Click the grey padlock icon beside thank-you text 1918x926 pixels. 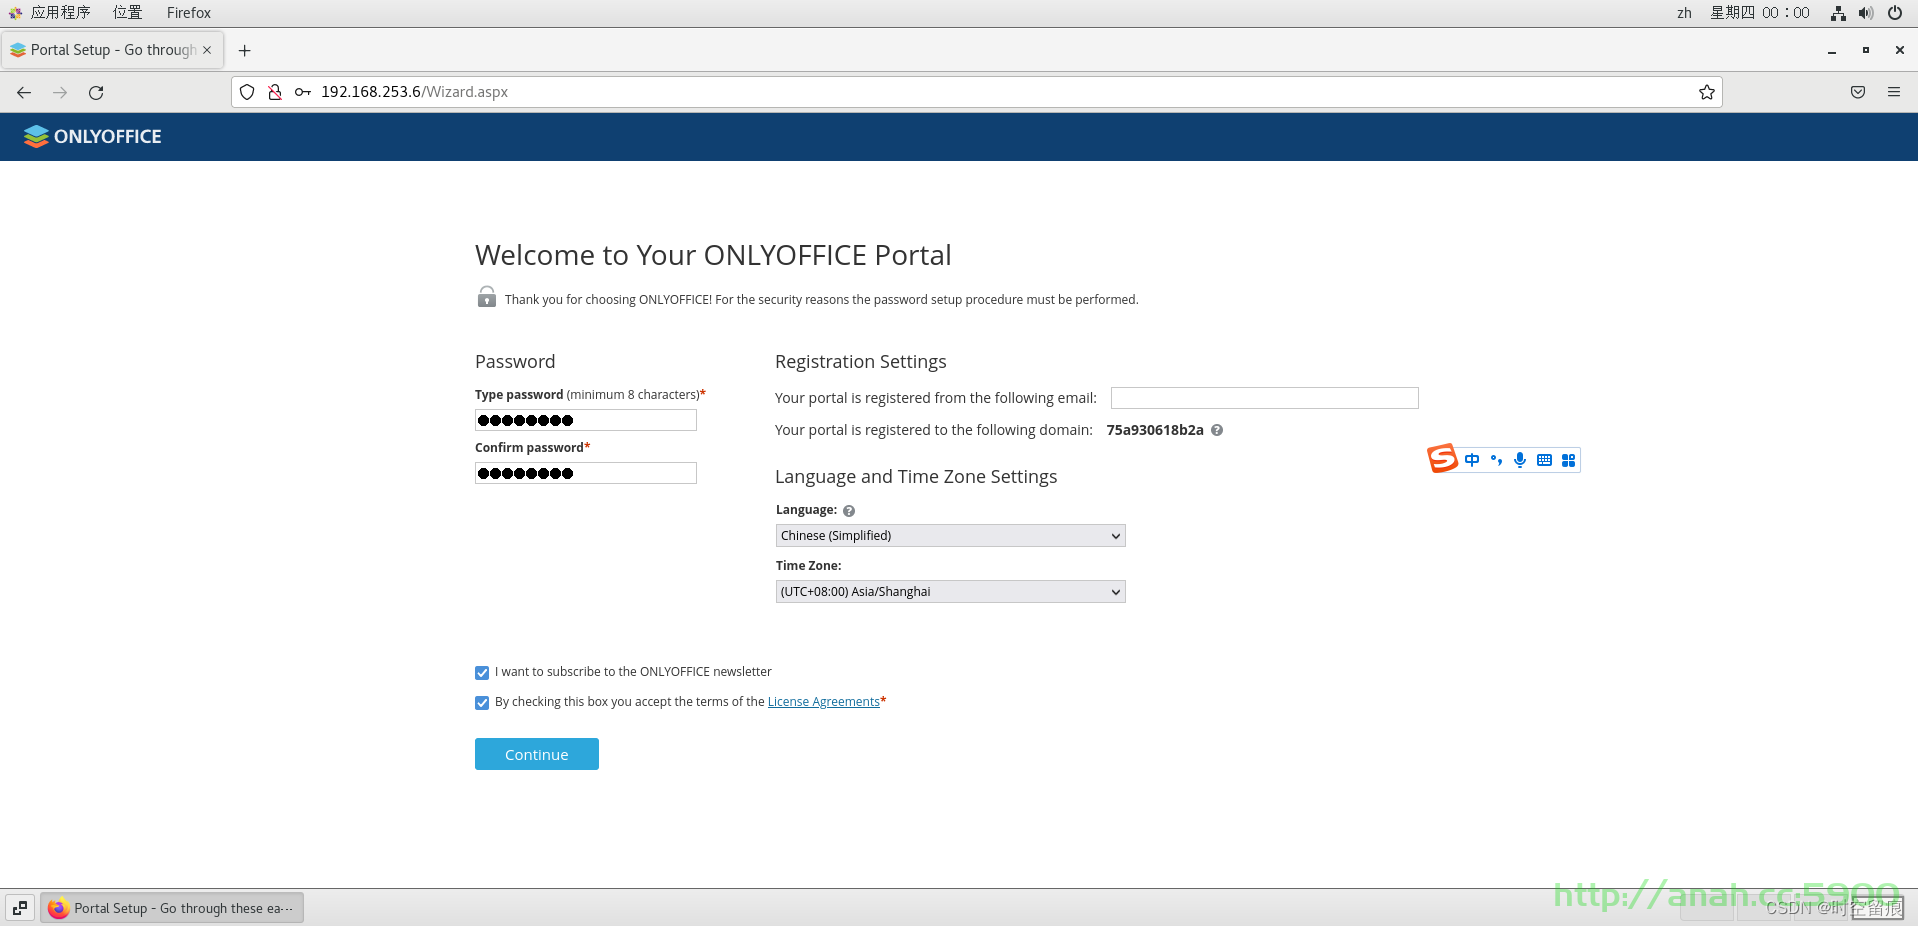(487, 297)
